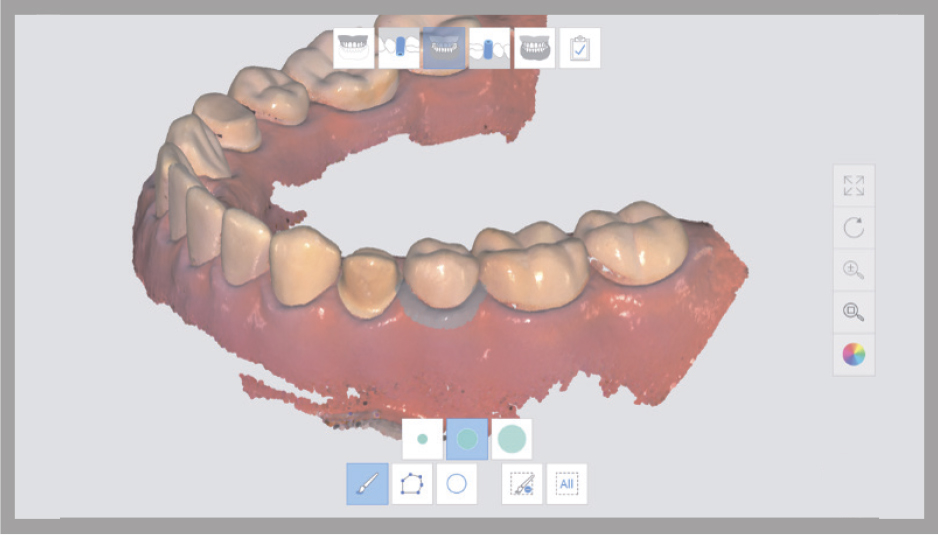938x535 pixels.
Task: Open the gray full-jaw scan stage
Action: 534,48
